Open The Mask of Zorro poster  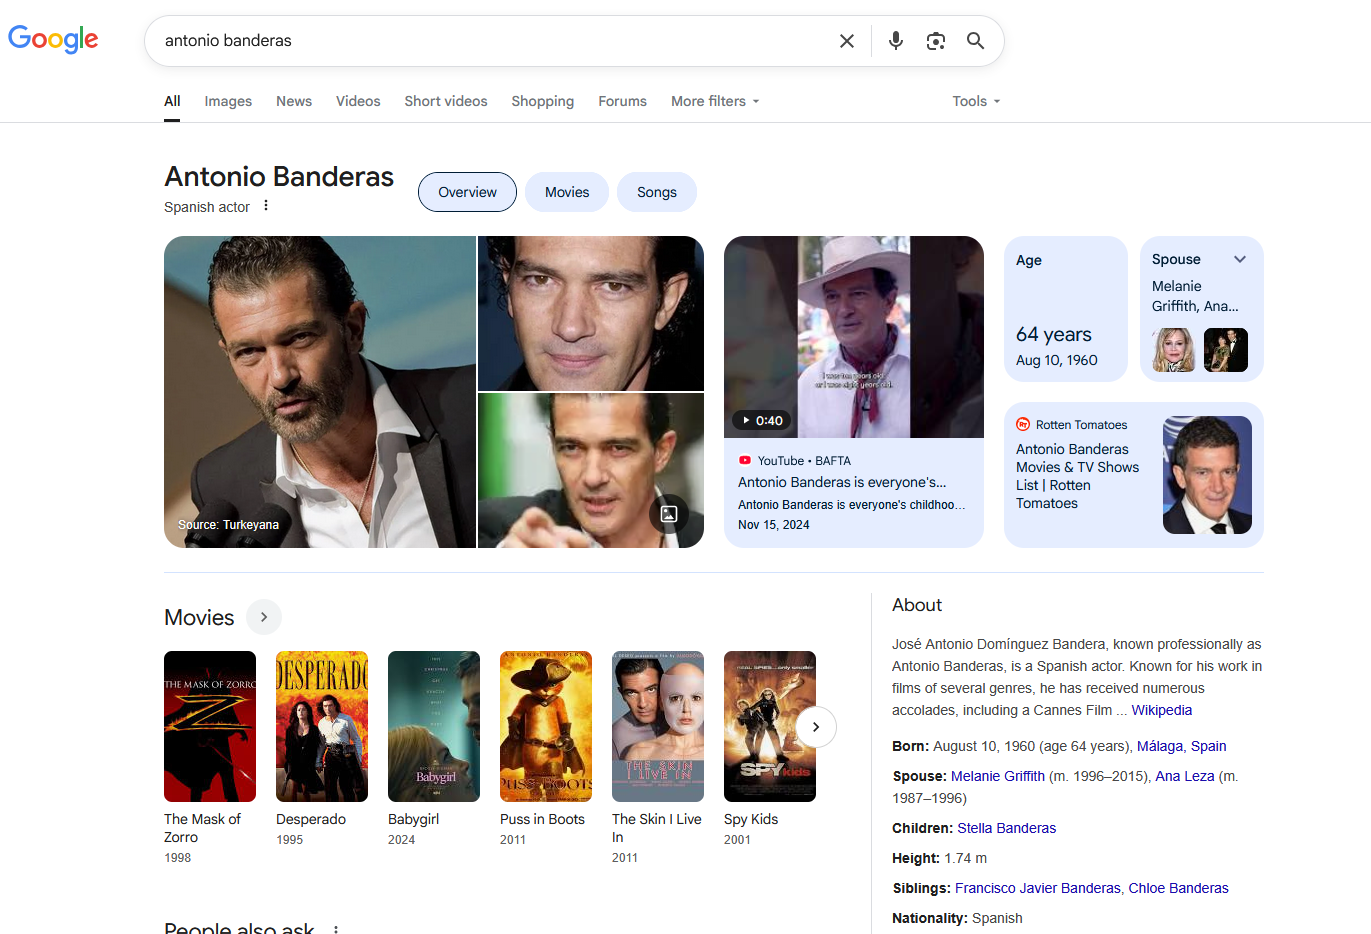pyautogui.click(x=210, y=726)
